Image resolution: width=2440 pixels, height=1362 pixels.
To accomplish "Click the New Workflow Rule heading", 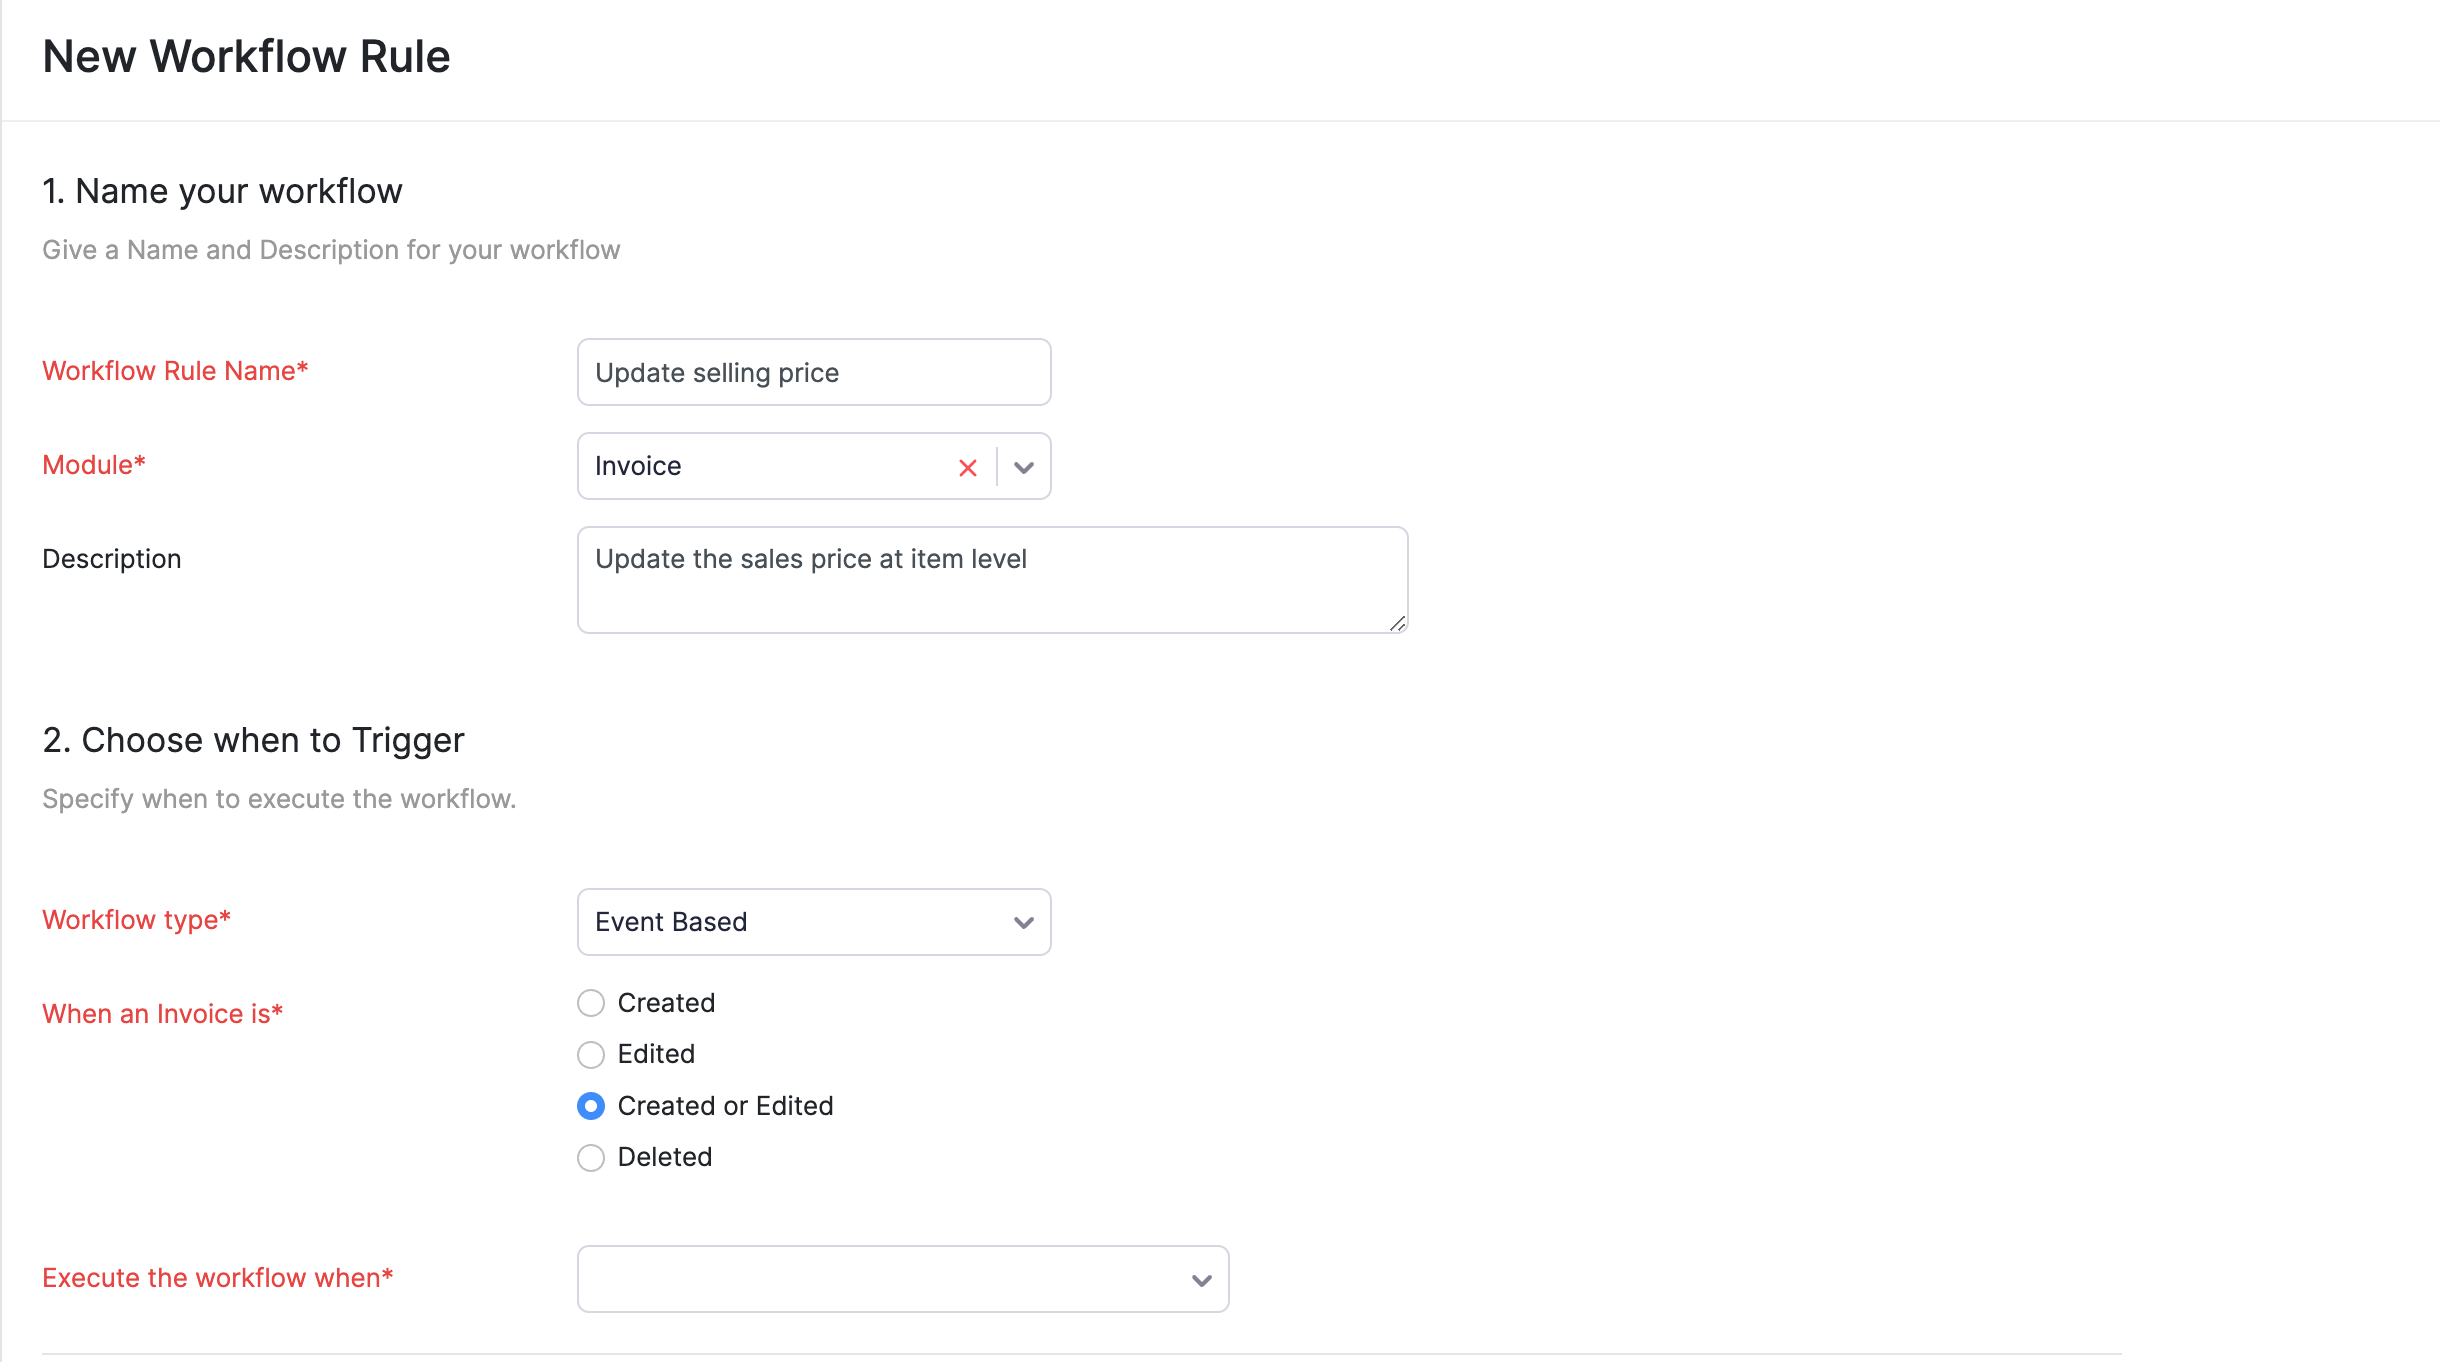I will point(246,57).
